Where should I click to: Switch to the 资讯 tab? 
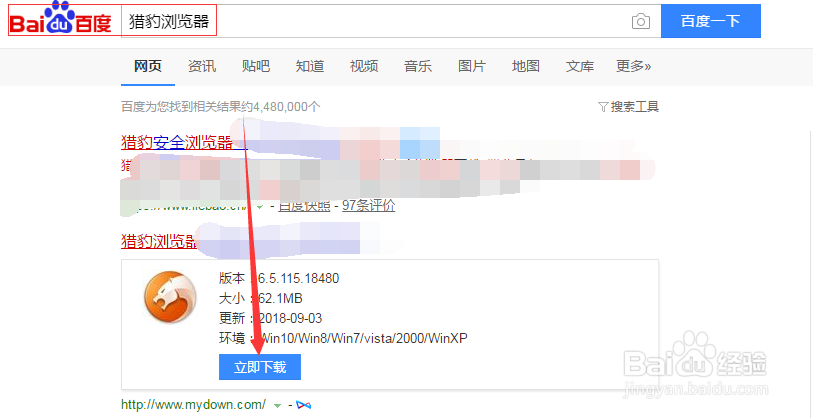click(x=202, y=66)
